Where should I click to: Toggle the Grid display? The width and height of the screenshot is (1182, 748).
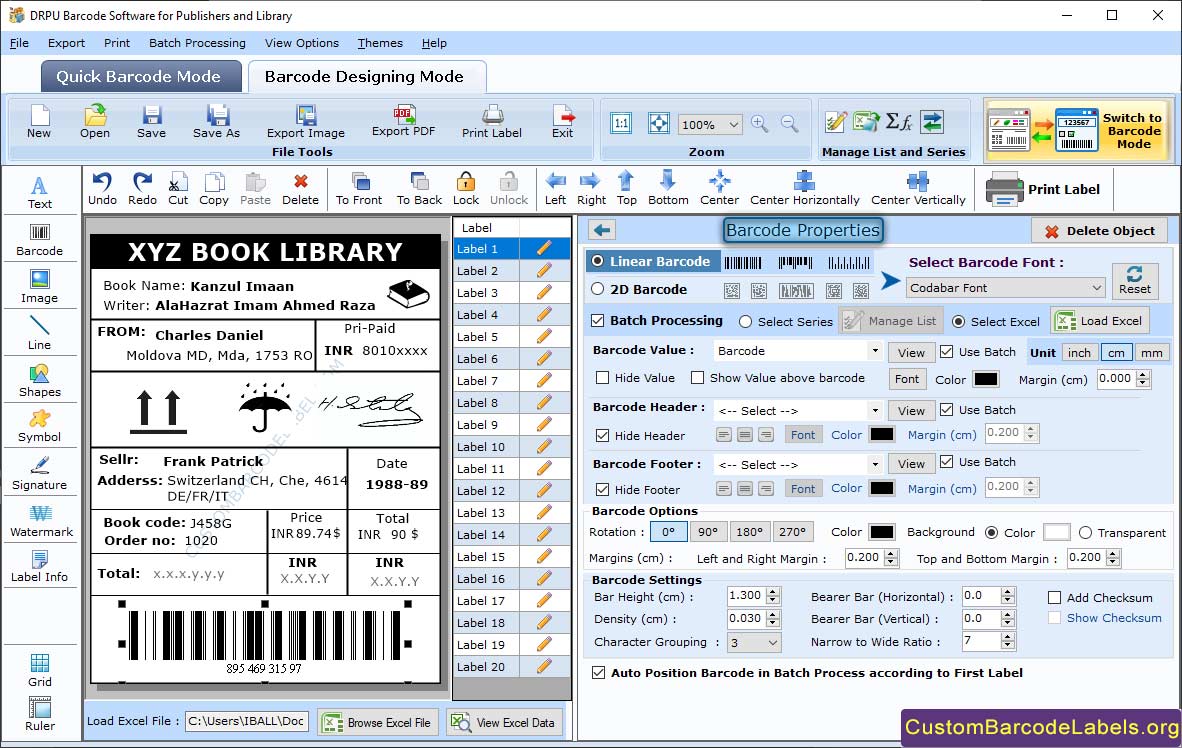(x=39, y=671)
